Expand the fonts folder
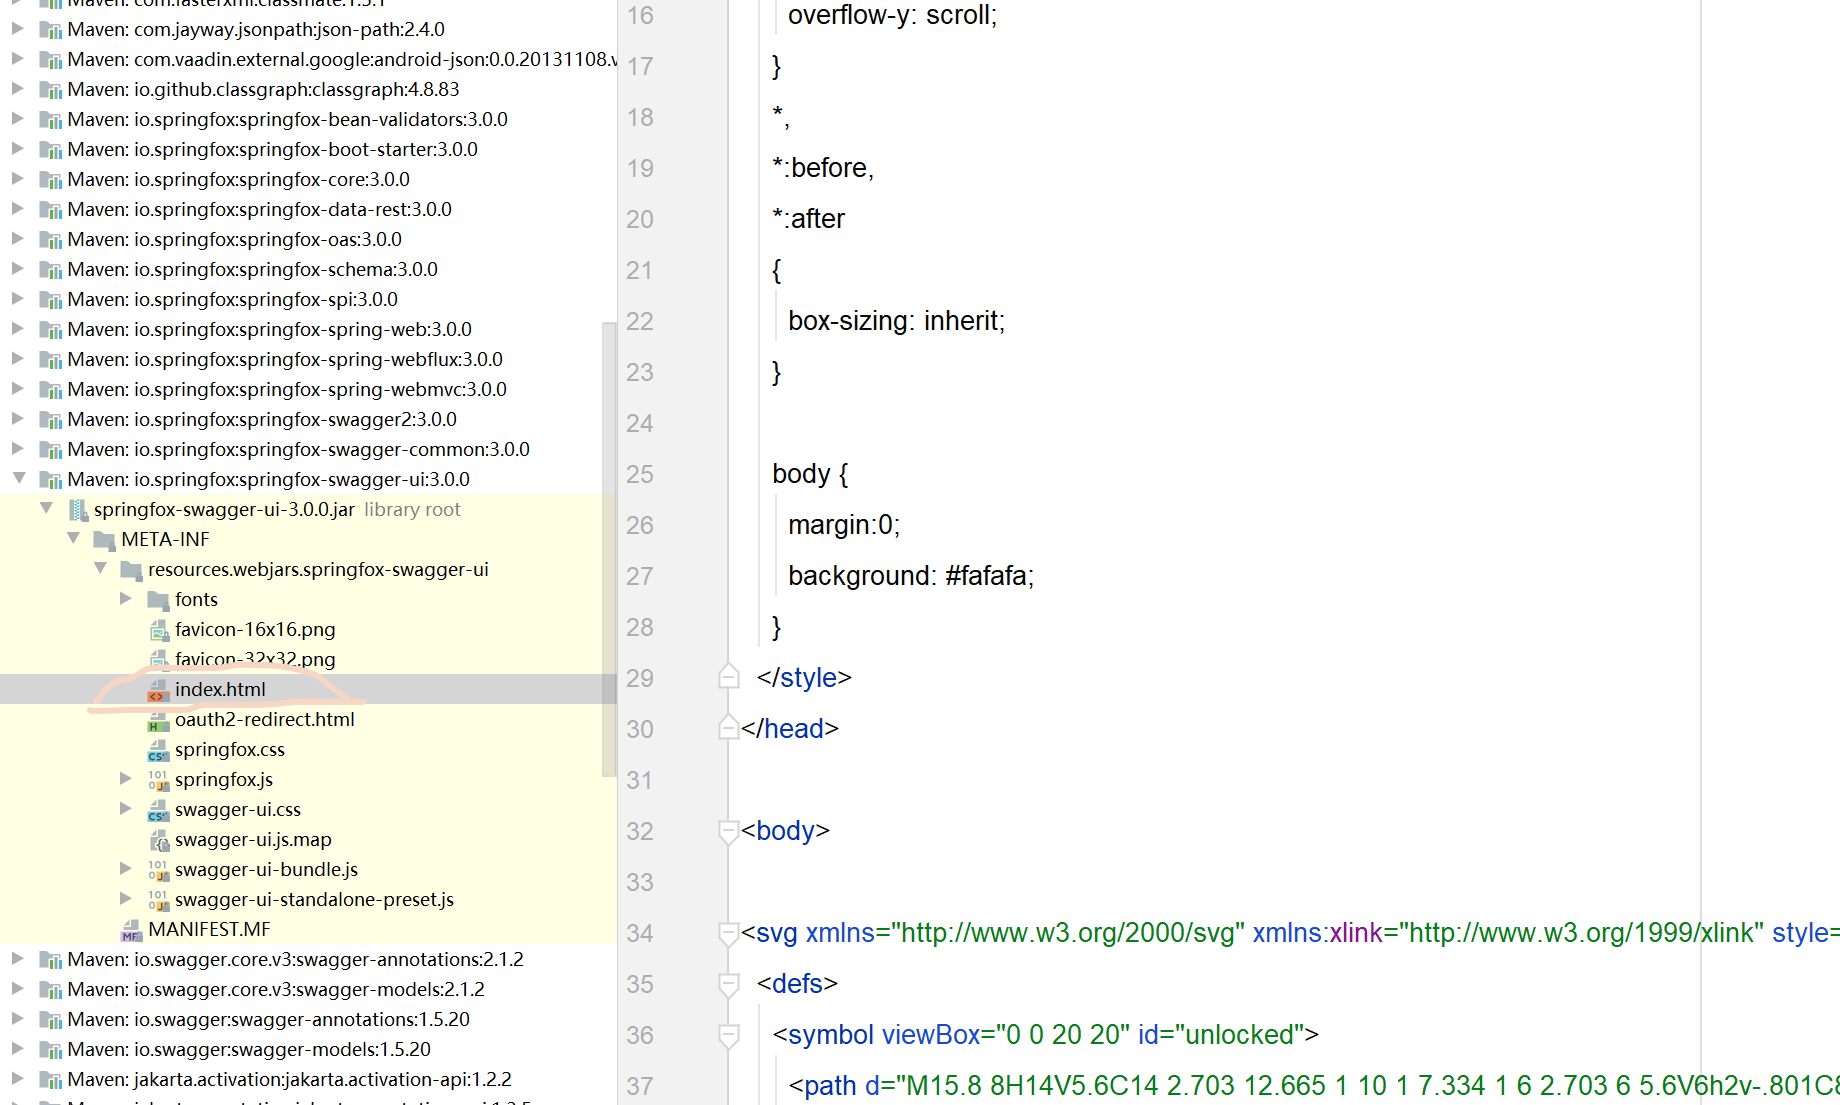The height and width of the screenshot is (1105, 1840). pos(126,598)
